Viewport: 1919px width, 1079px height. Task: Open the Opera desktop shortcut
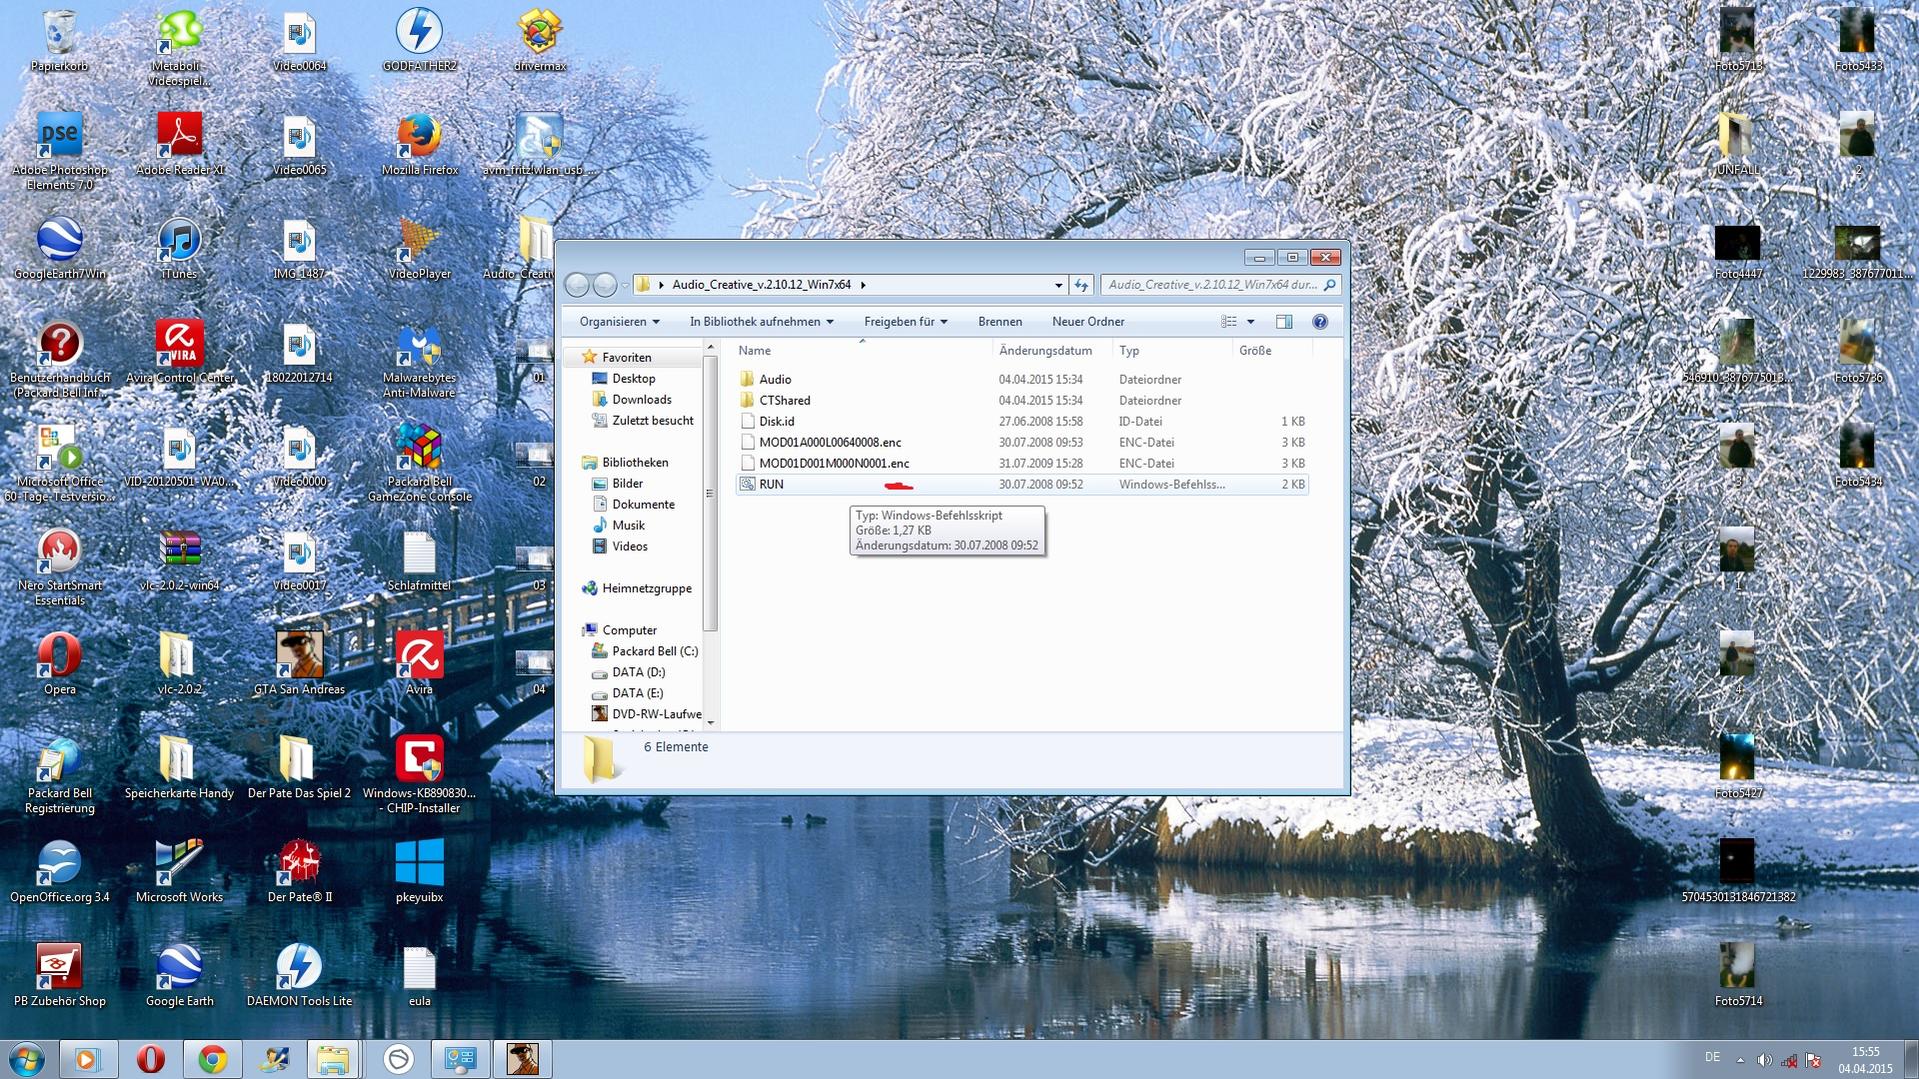(x=60, y=664)
